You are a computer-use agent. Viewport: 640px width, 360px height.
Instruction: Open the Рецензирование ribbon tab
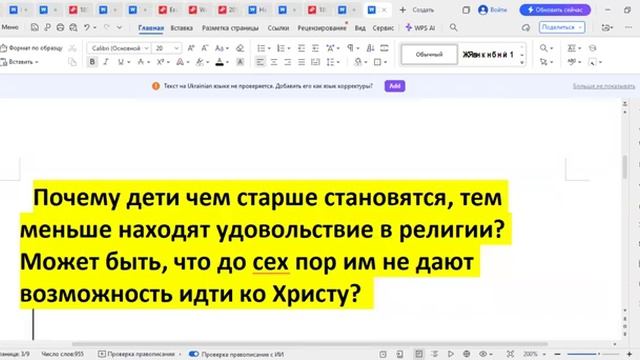pos(322,28)
